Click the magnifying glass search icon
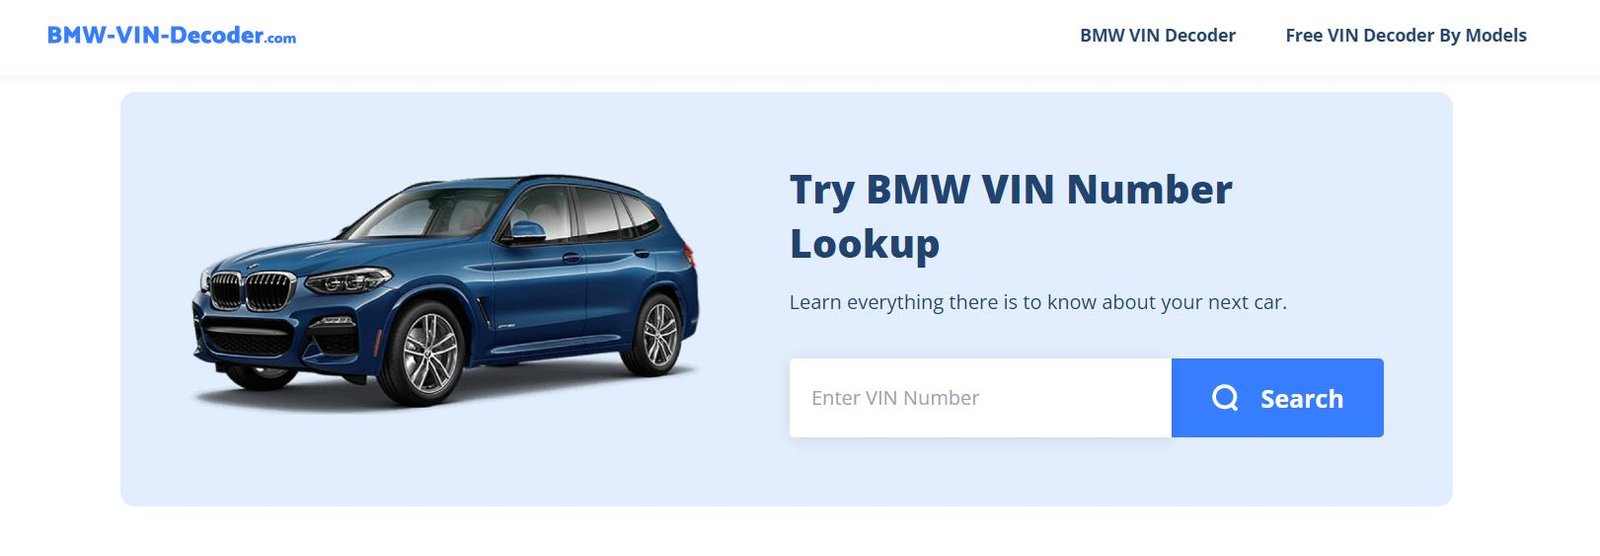 (1225, 398)
